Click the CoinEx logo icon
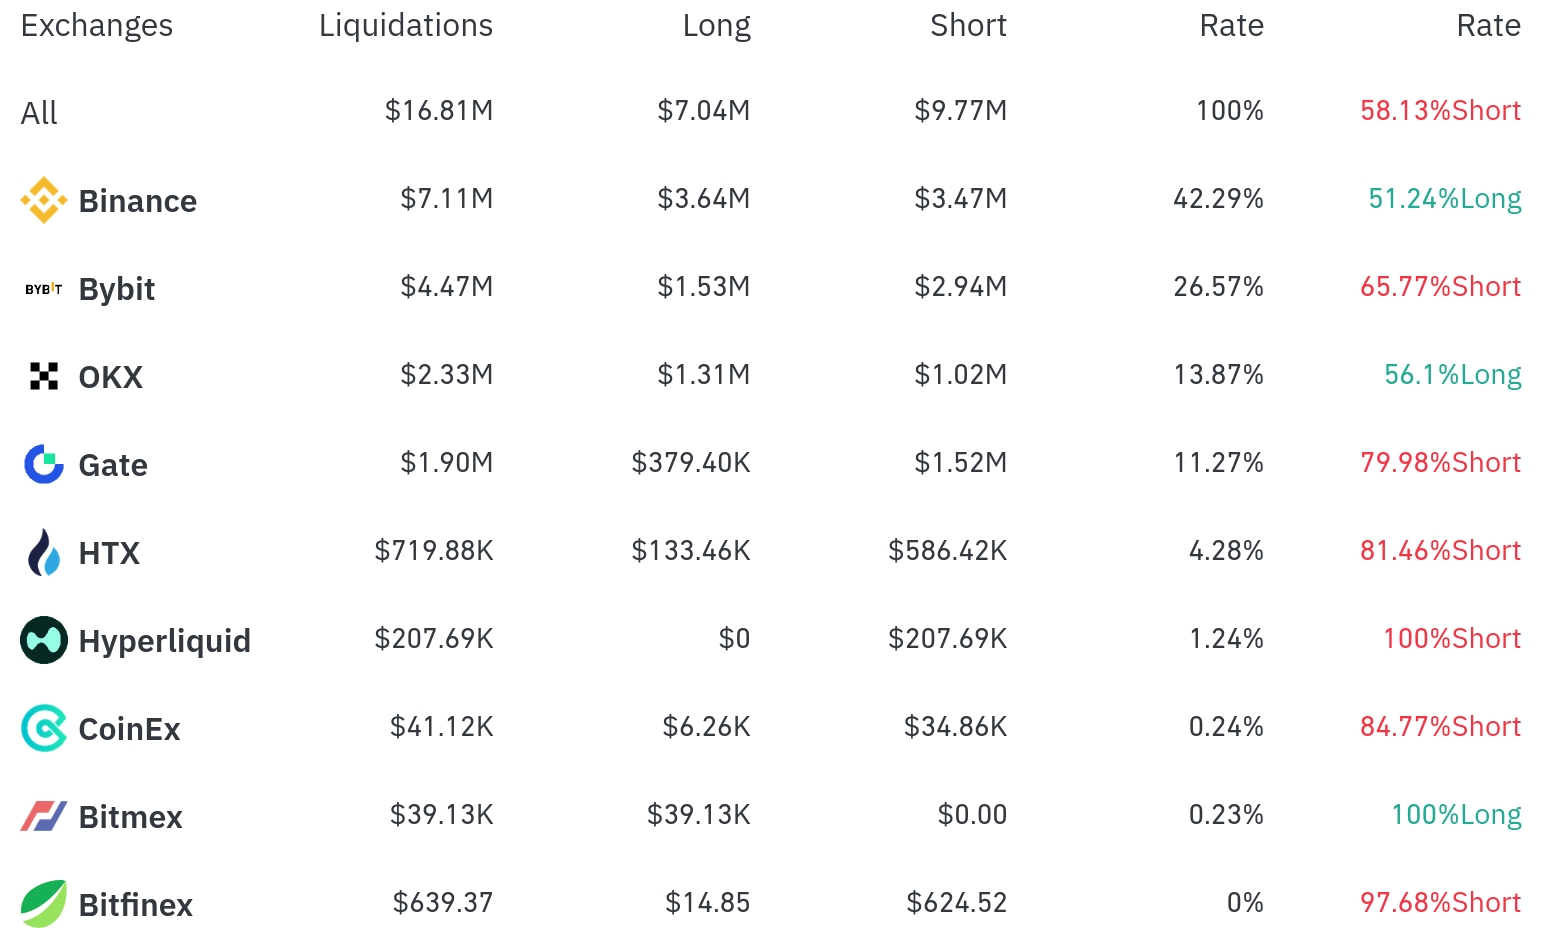1542x928 pixels. point(43,728)
